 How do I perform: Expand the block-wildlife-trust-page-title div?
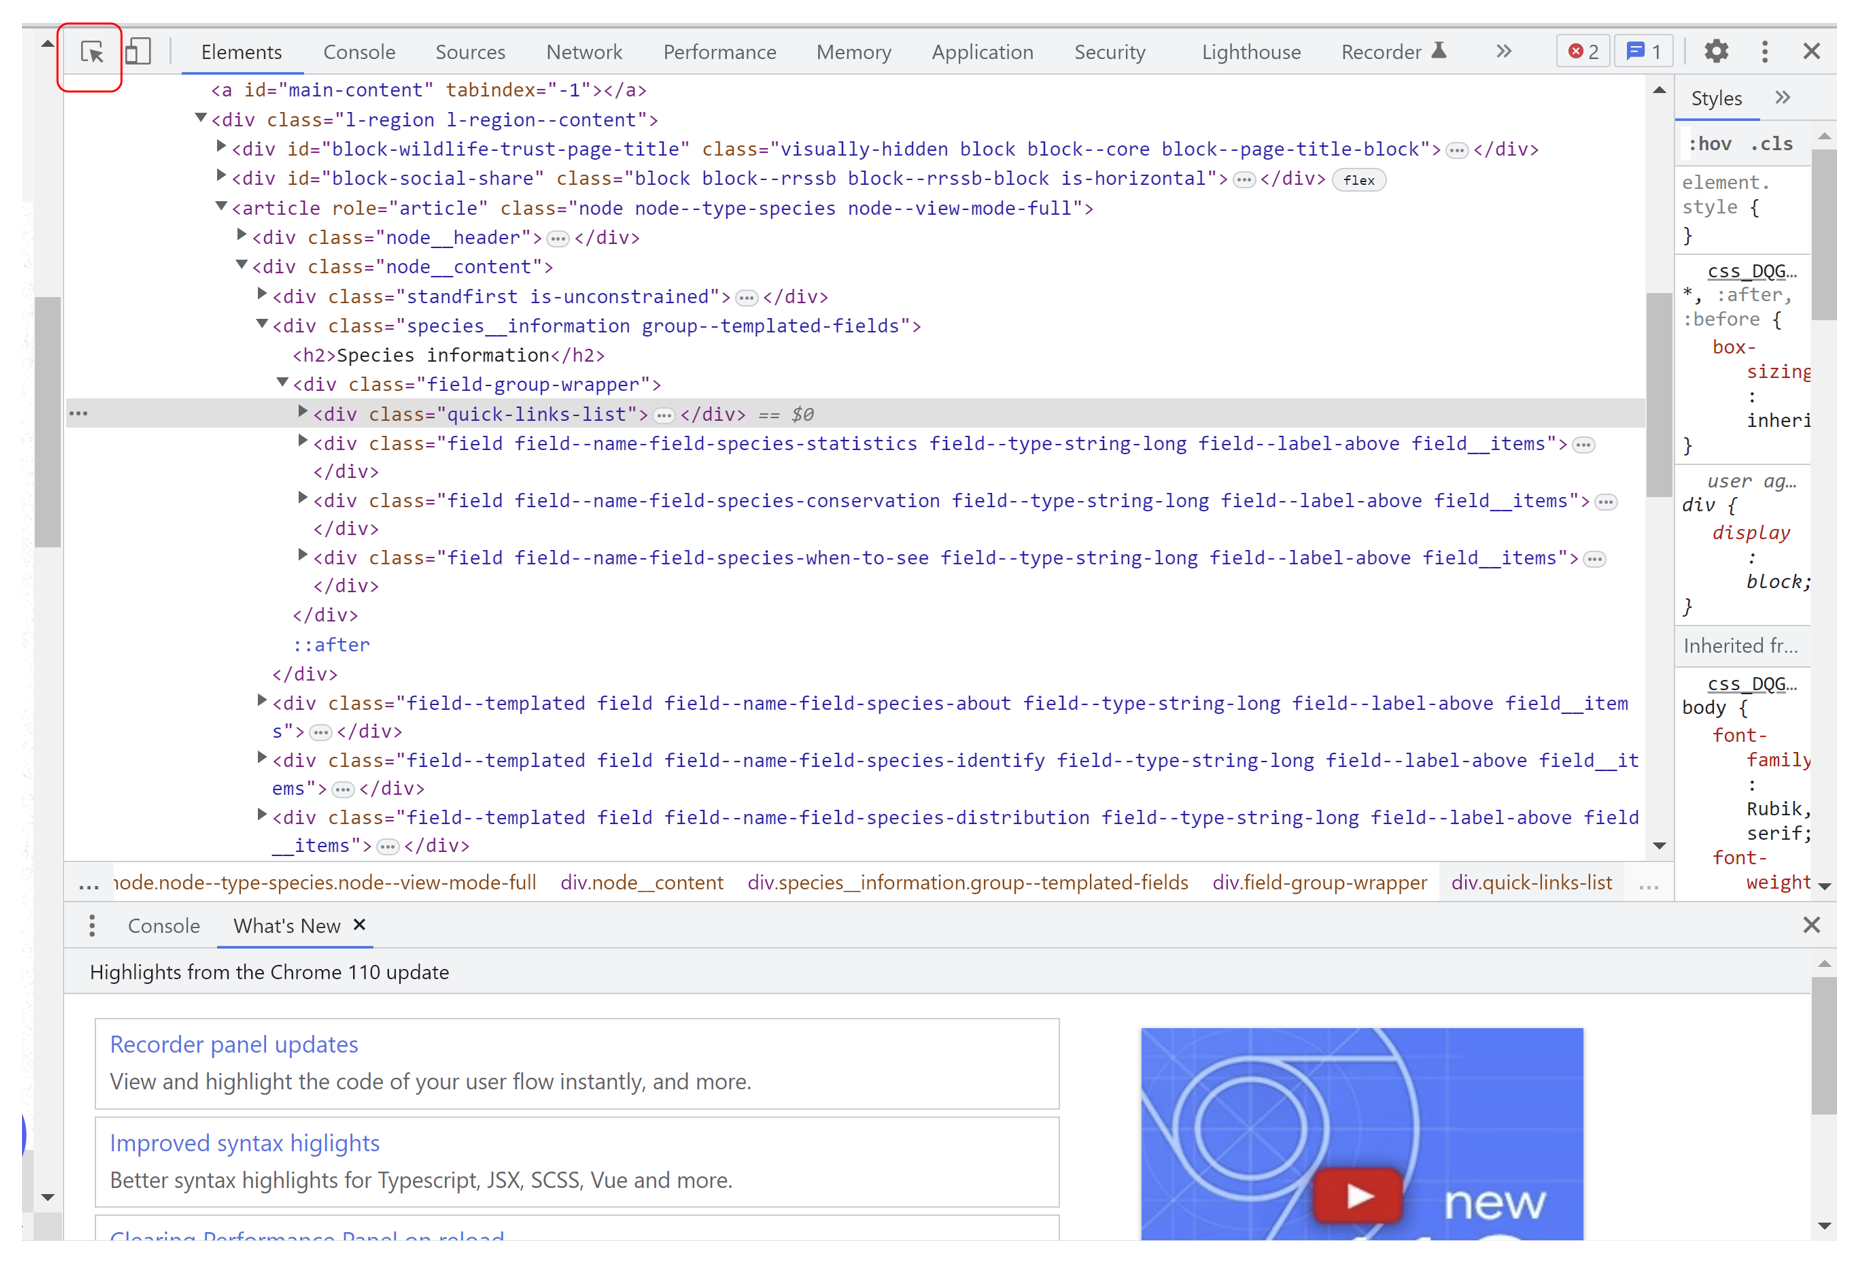click(221, 148)
